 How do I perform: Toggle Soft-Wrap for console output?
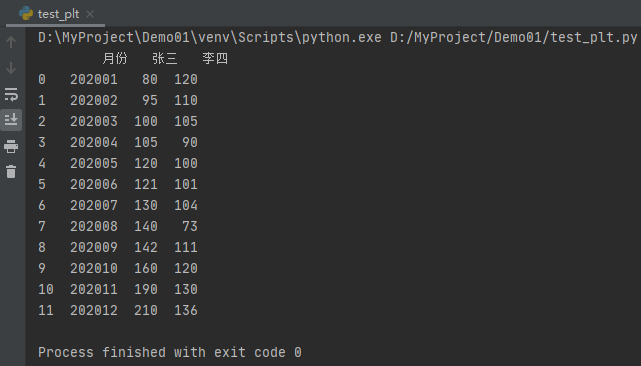pyautogui.click(x=11, y=94)
